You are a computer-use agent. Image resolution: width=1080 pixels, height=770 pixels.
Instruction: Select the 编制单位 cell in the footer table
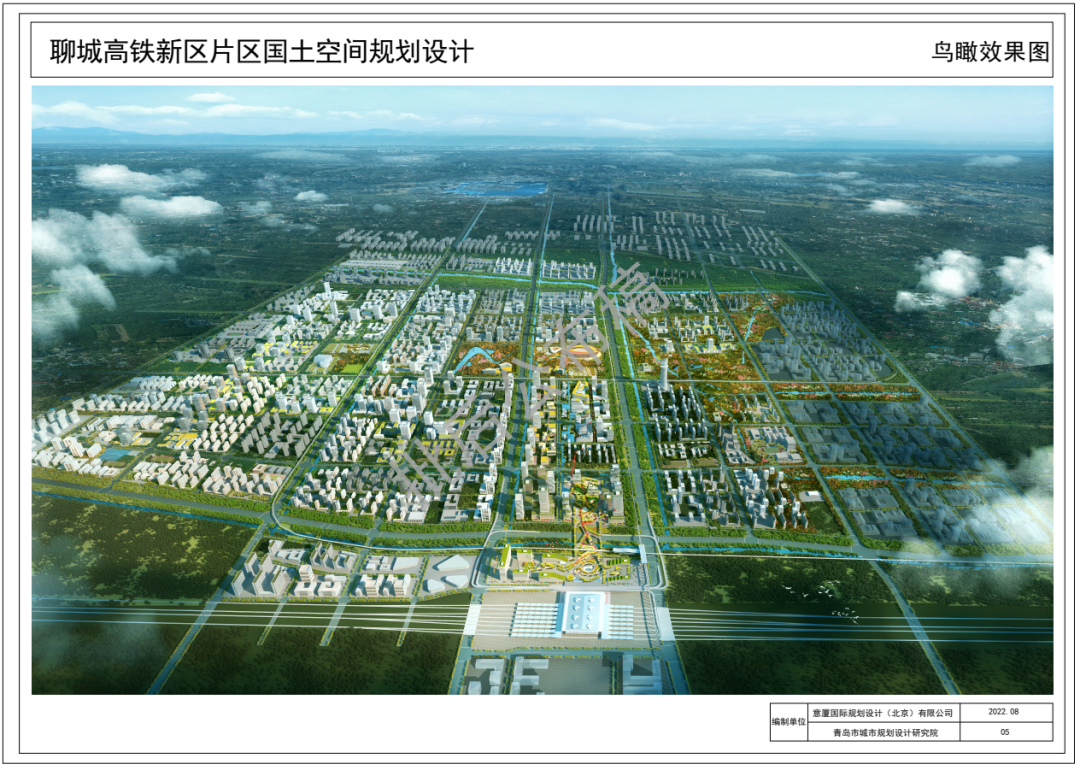click(788, 722)
